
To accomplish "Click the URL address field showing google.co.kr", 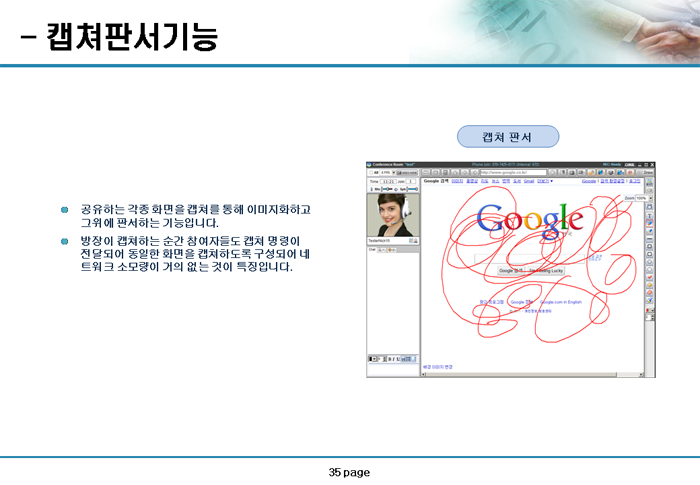I will 513,172.
